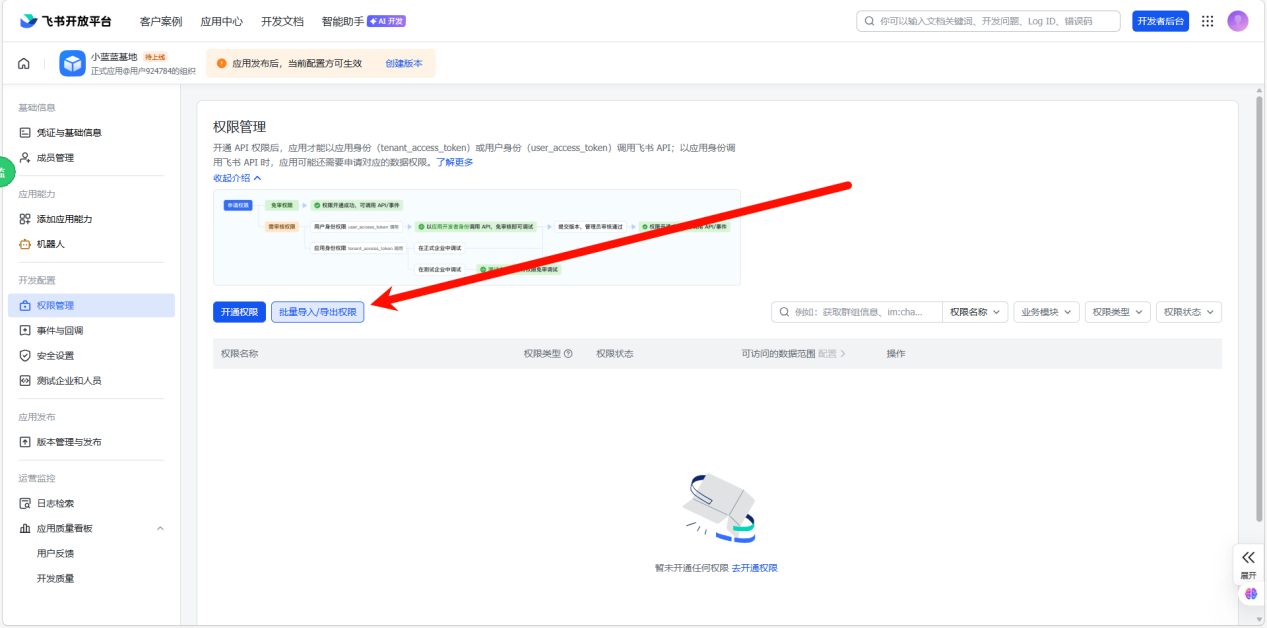Collapse the 应用质量看板 section

coord(158,528)
